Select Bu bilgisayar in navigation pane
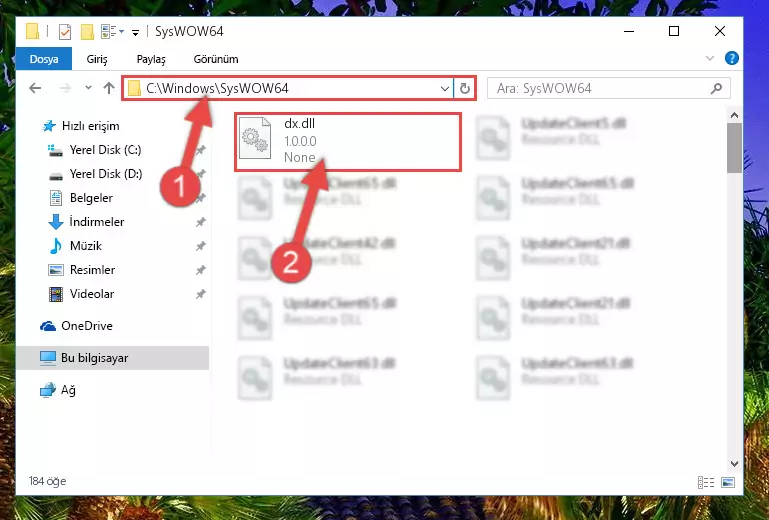The image size is (769, 520). [x=112, y=358]
